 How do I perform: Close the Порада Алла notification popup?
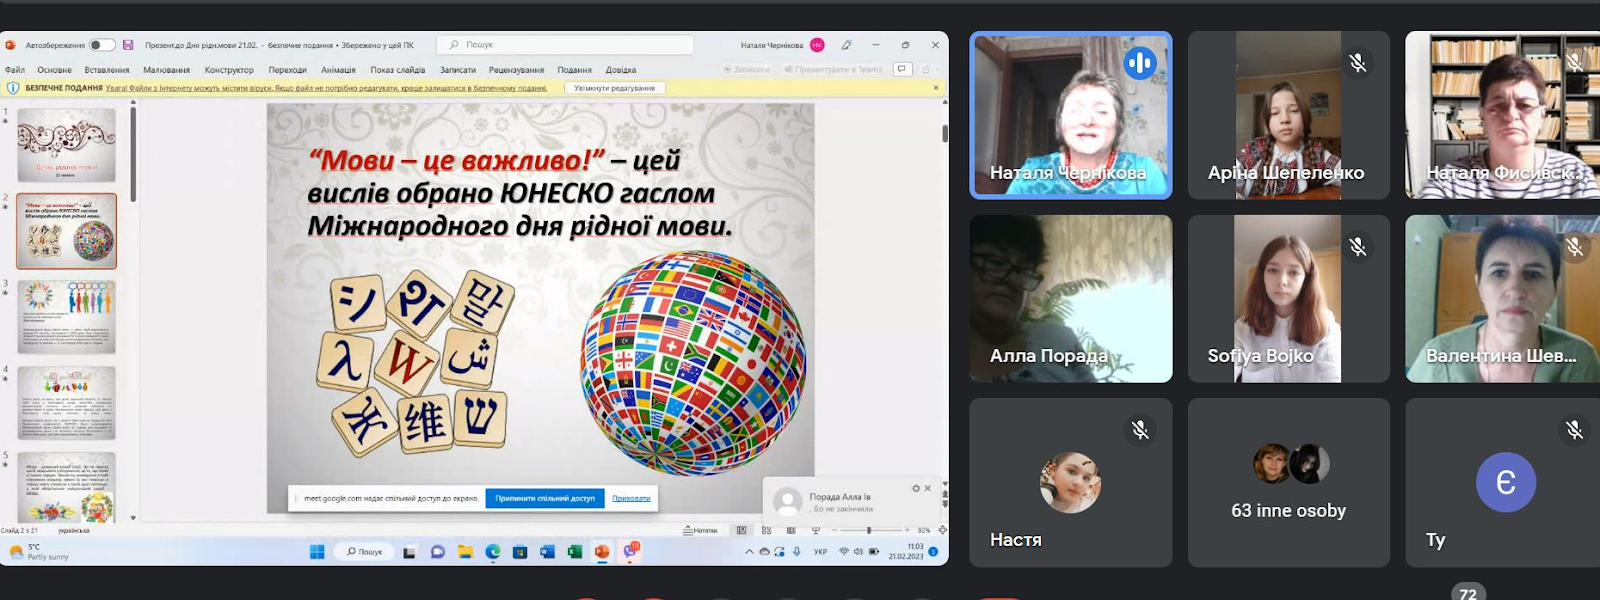tap(928, 488)
